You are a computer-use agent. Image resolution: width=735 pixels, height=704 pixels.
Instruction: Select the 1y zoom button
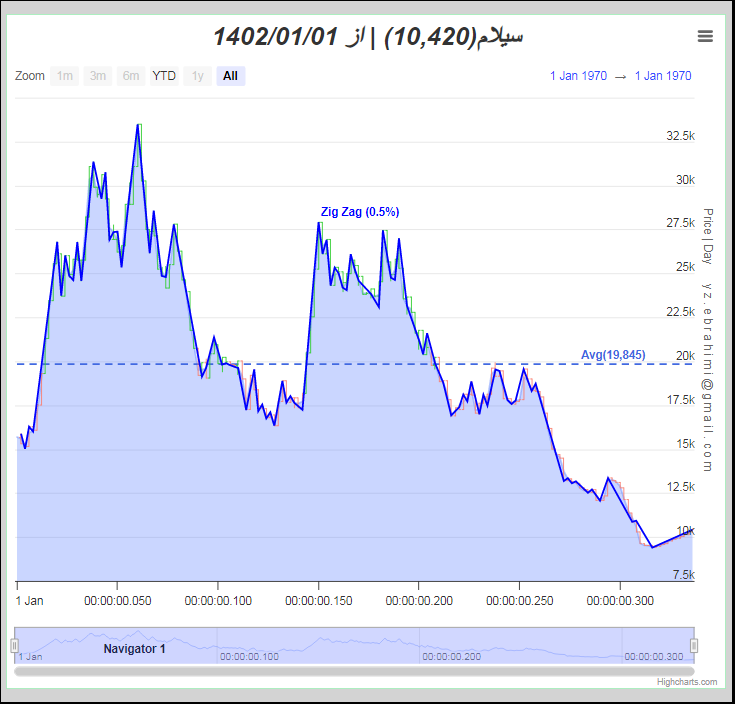(x=197, y=76)
